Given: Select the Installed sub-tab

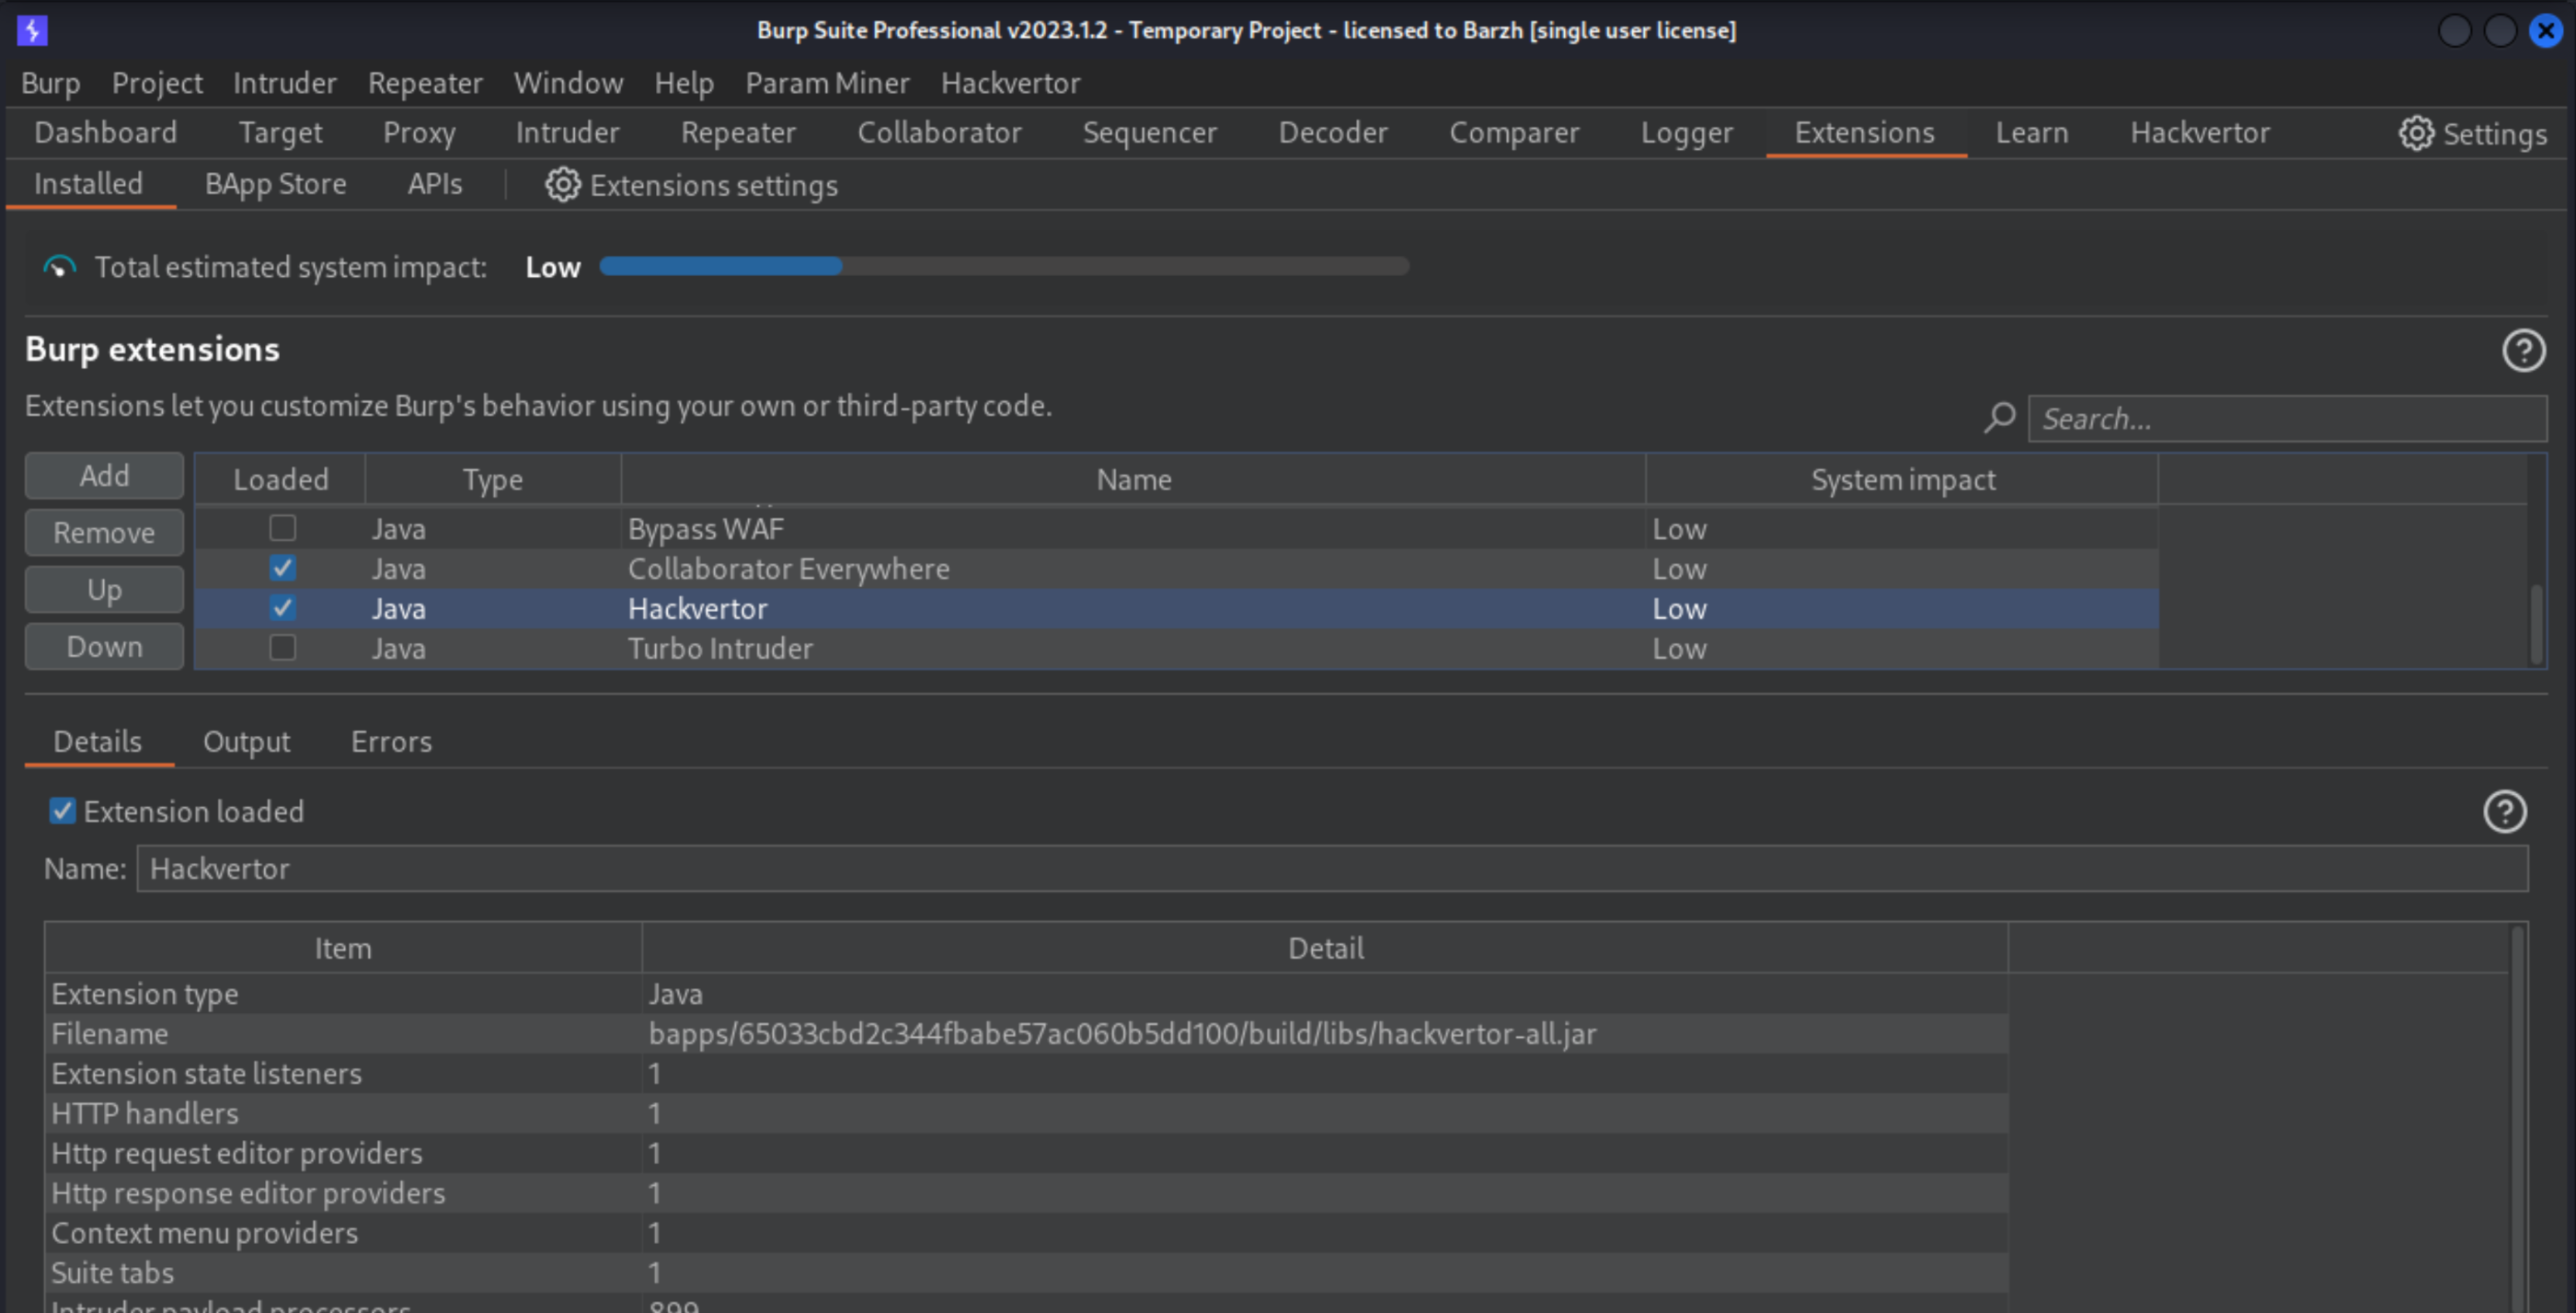Looking at the screenshot, I should click(89, 184).
